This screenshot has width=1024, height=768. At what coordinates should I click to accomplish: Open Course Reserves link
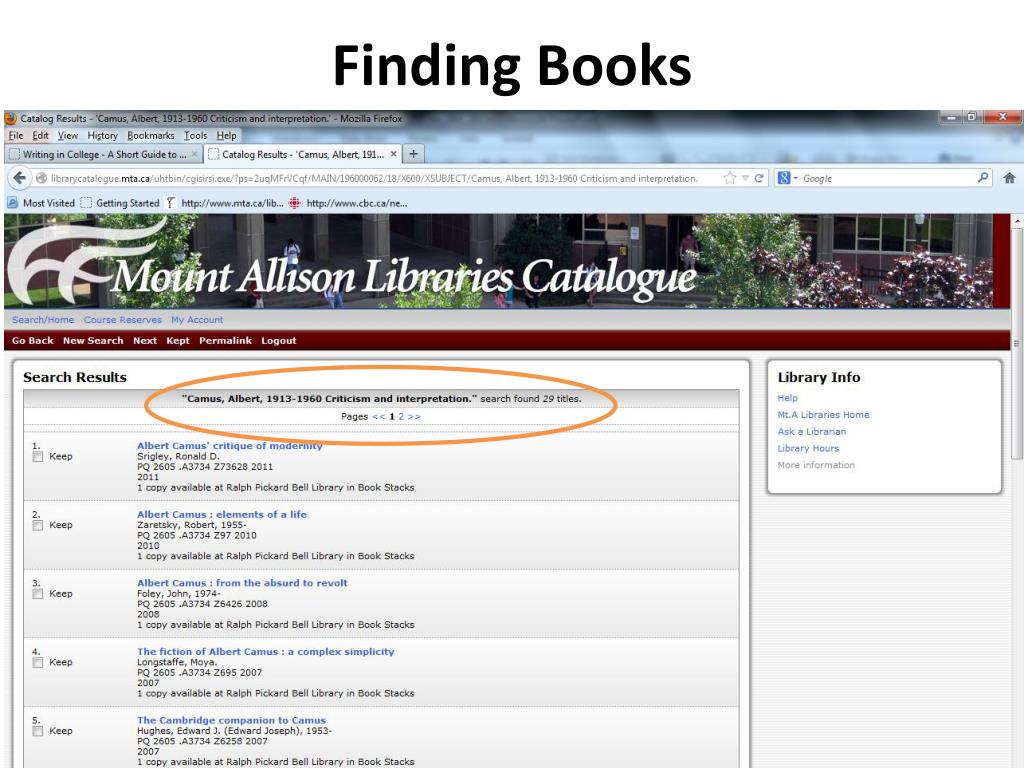pyautogui.click(x=123, y=320)
